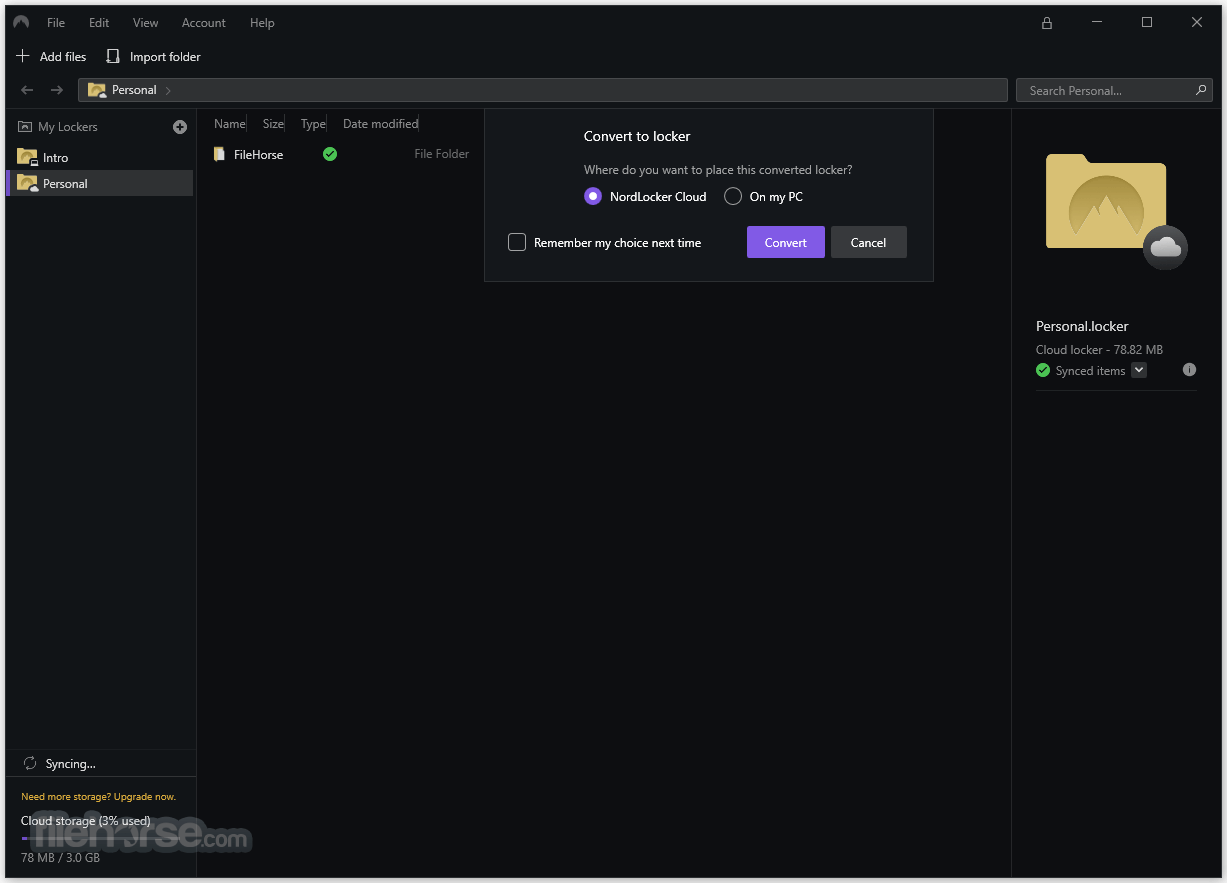
Task: Close the NordLocker window
Action: tap(1197, 23)
